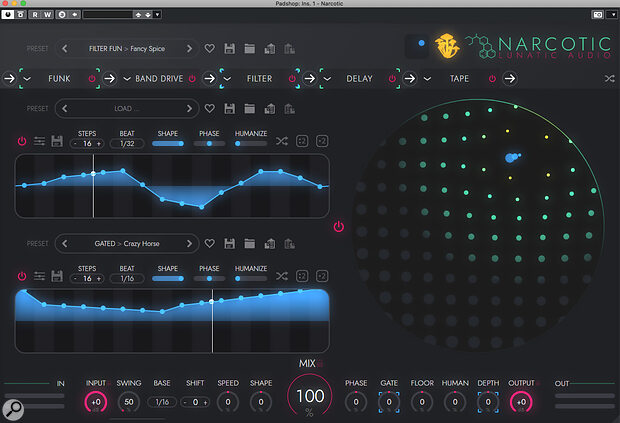
Task: Go to next global preset after Fancy Spice
Action: point(189,49)
